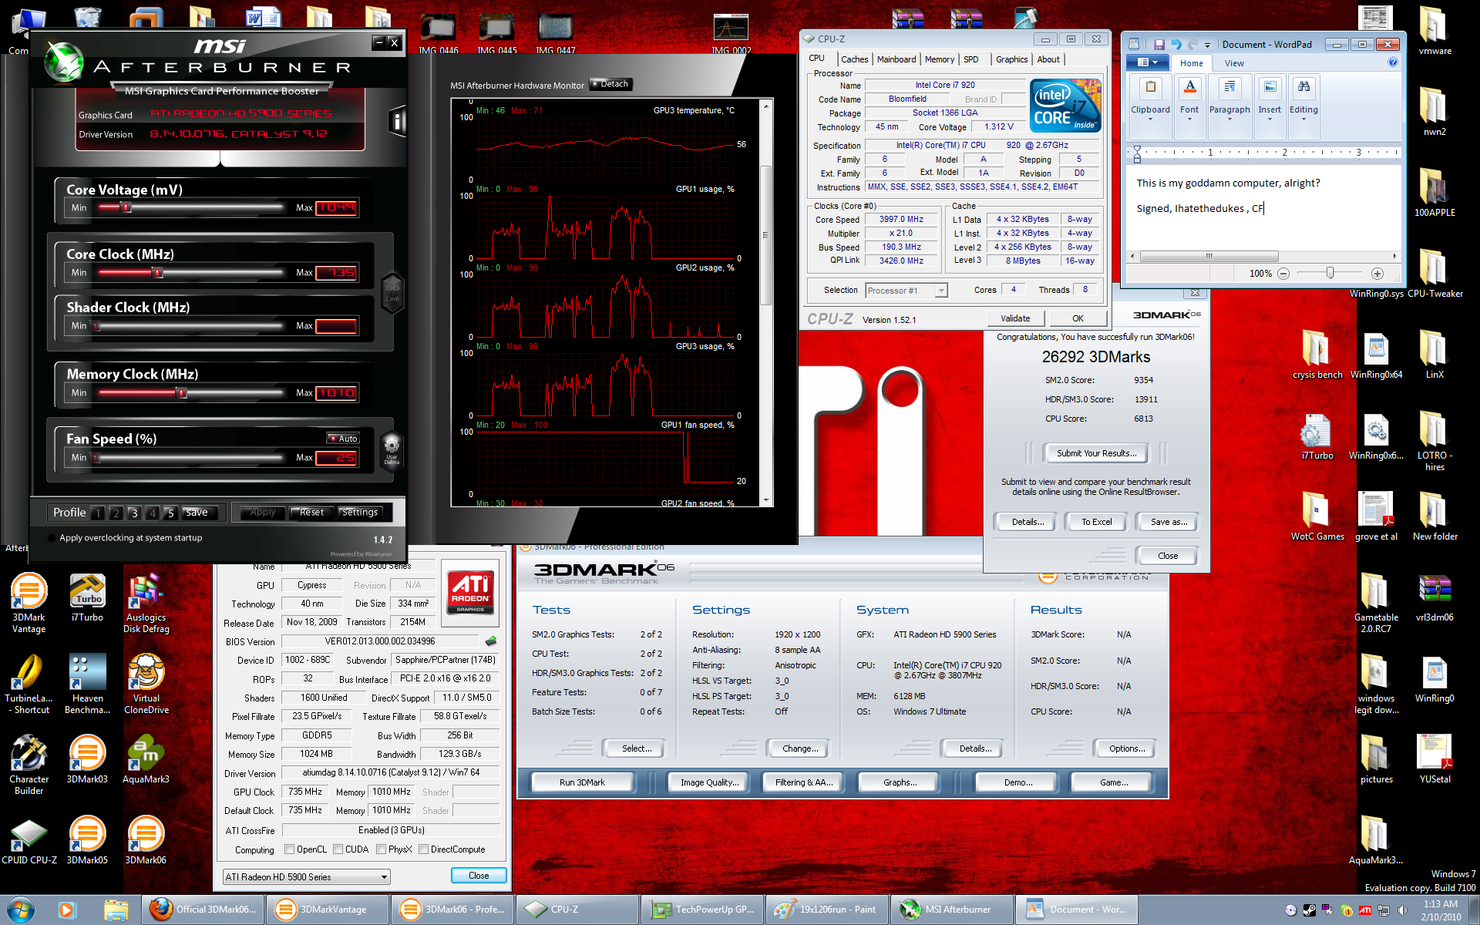Click the zoom out minus in WordPad
Screen dimensions: 1480x925
pyautogui.click(x=1283, y=273)
